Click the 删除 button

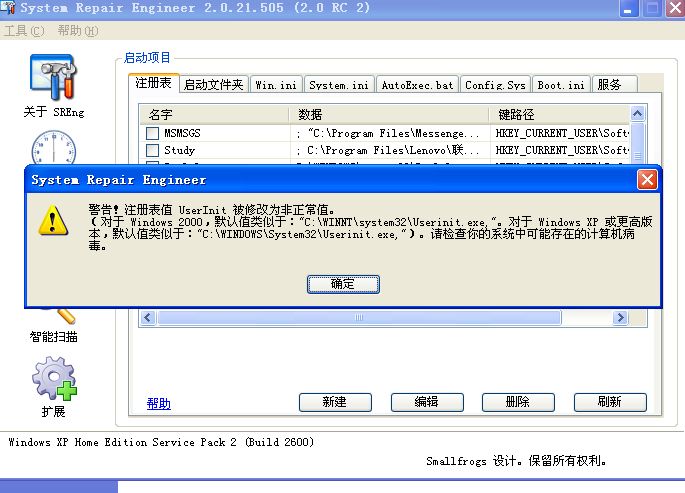(518, 402)
